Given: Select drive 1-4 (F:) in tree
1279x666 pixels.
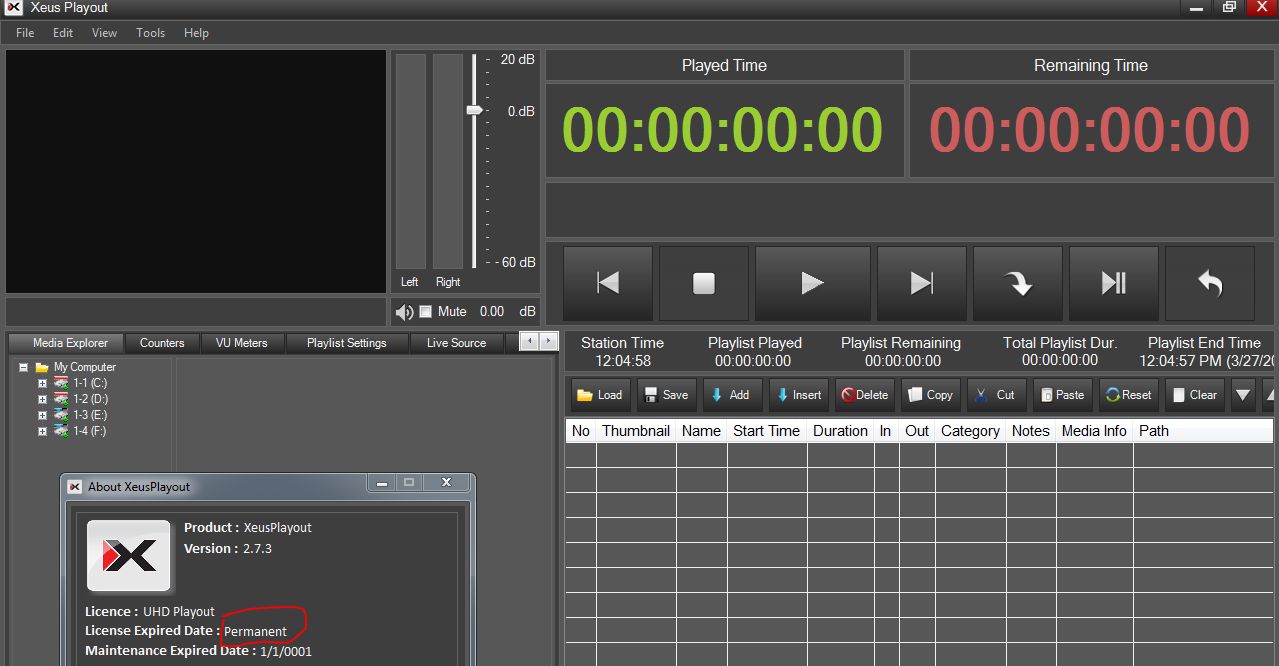Looking at the screenshot, I should (x=90, y=431).
